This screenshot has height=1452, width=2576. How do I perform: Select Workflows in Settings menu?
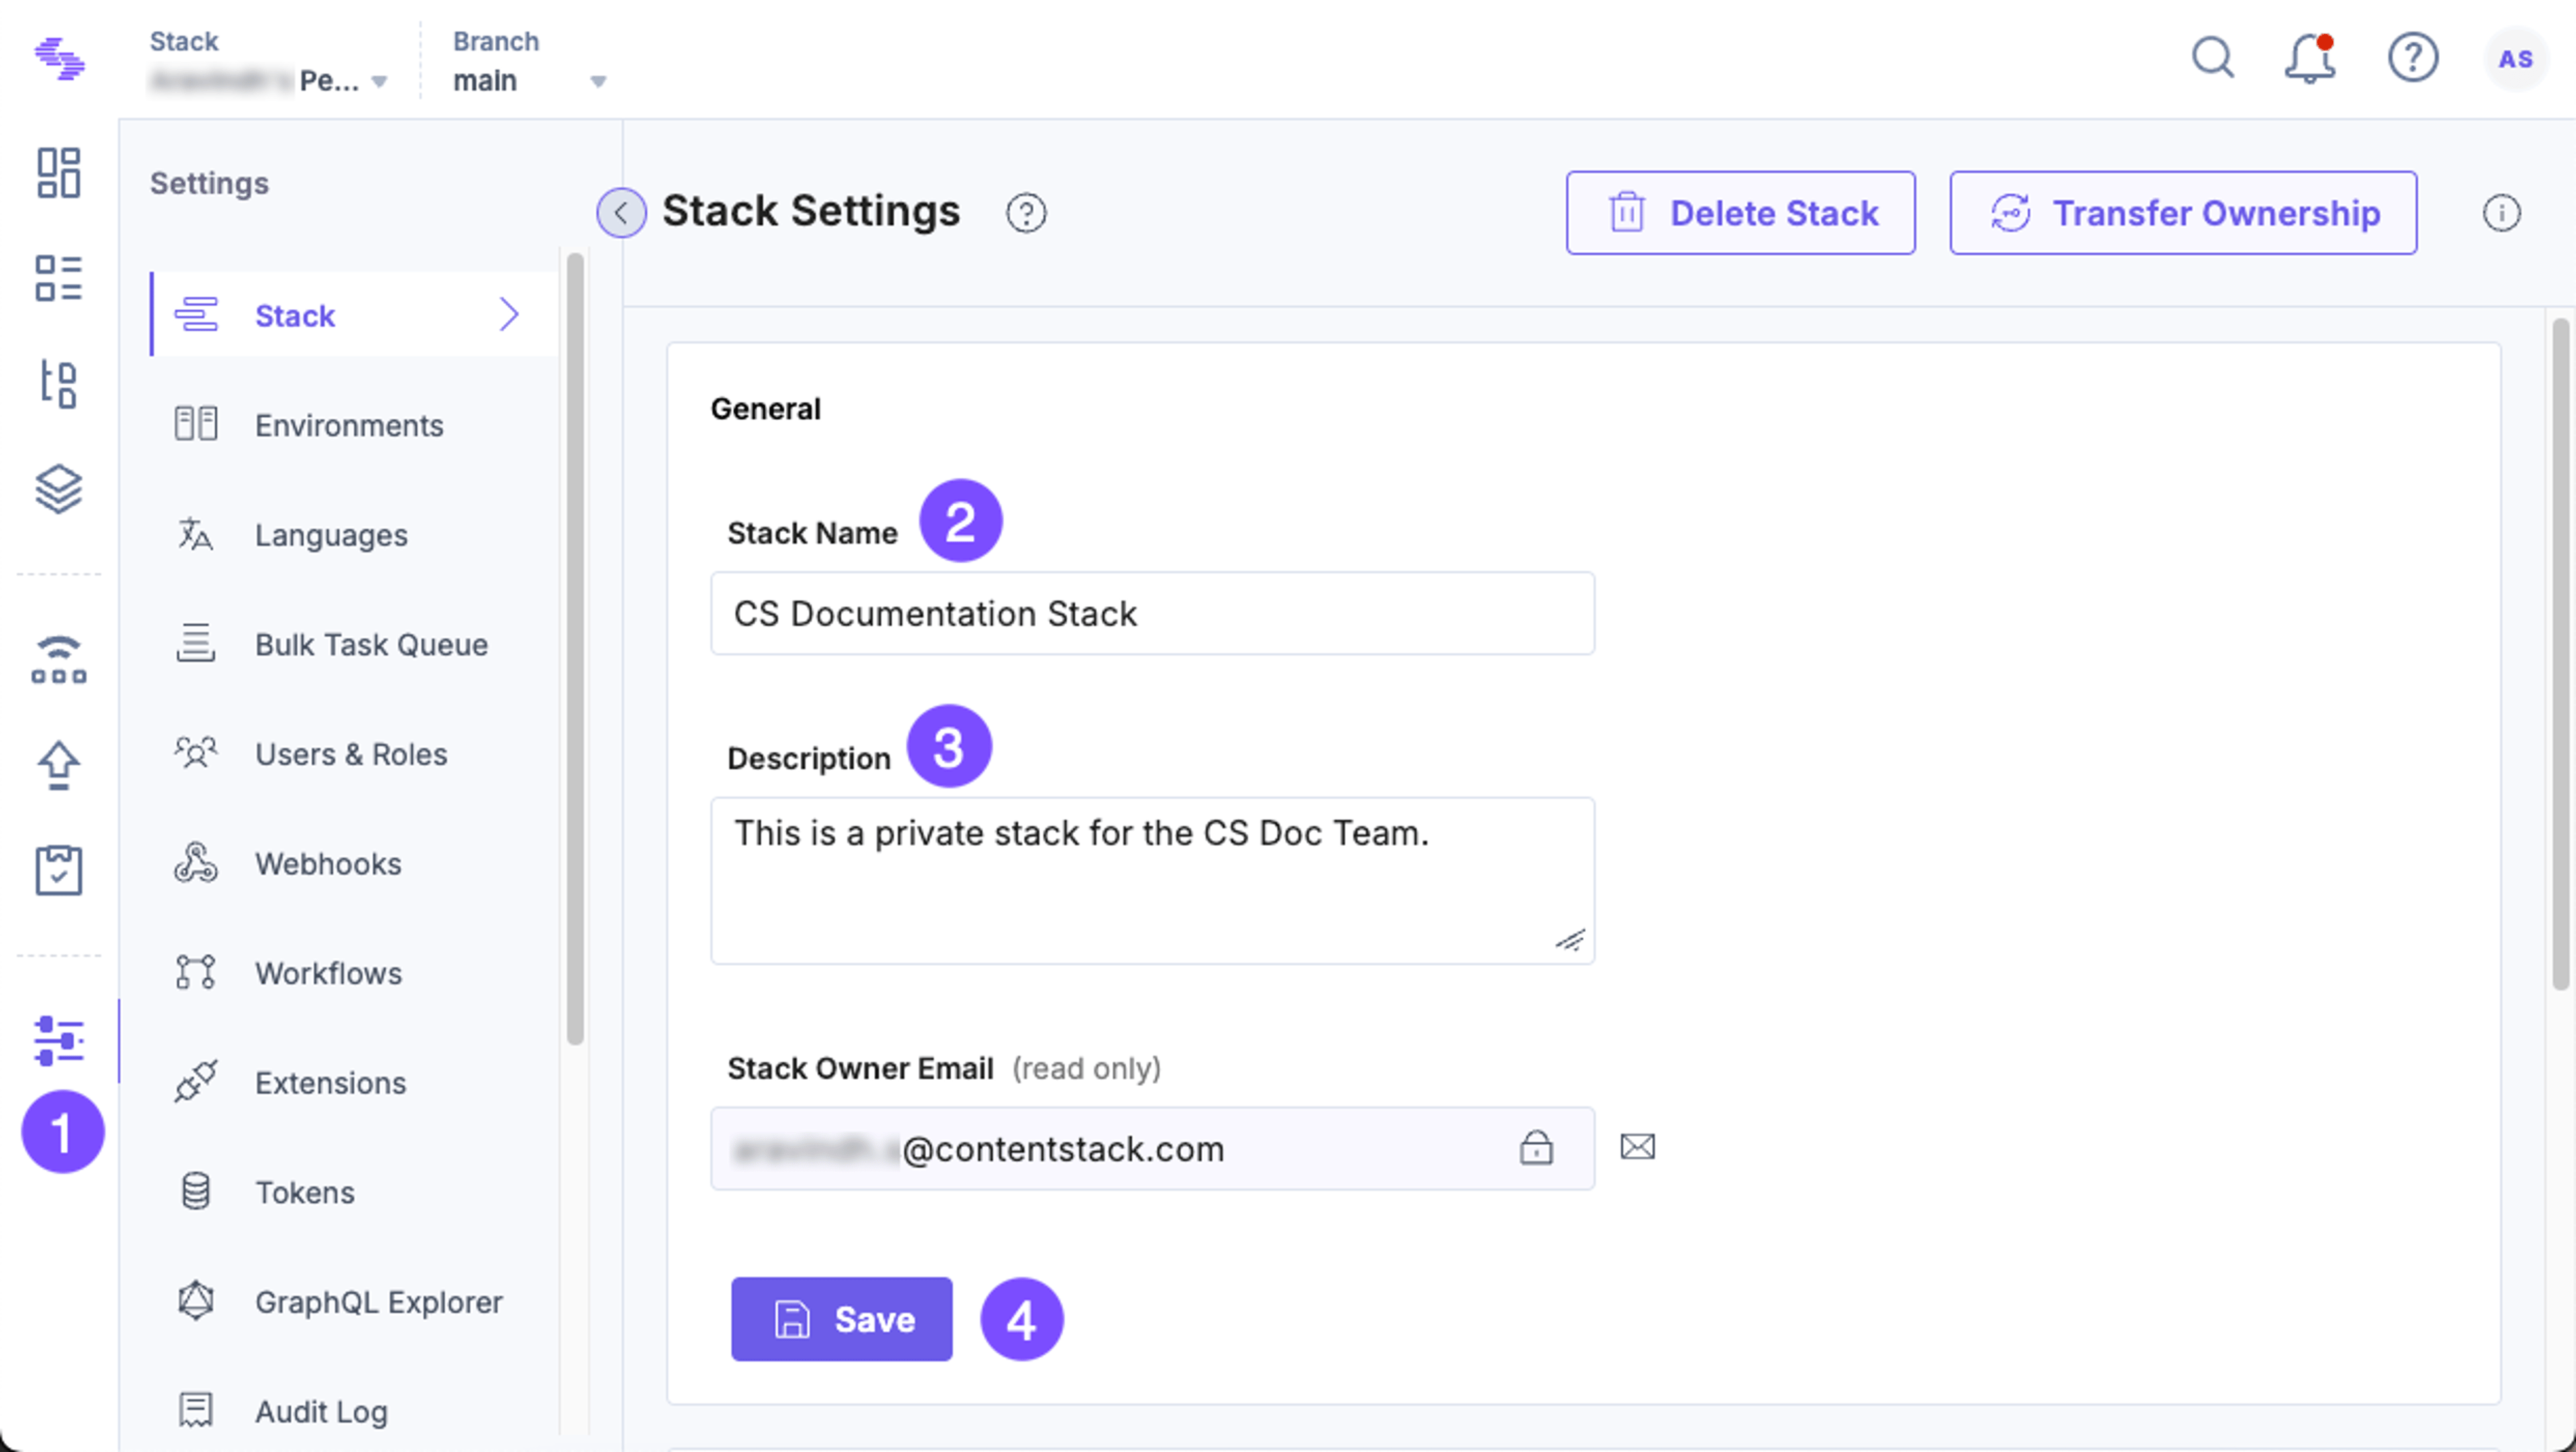click(x=354, y=973)
